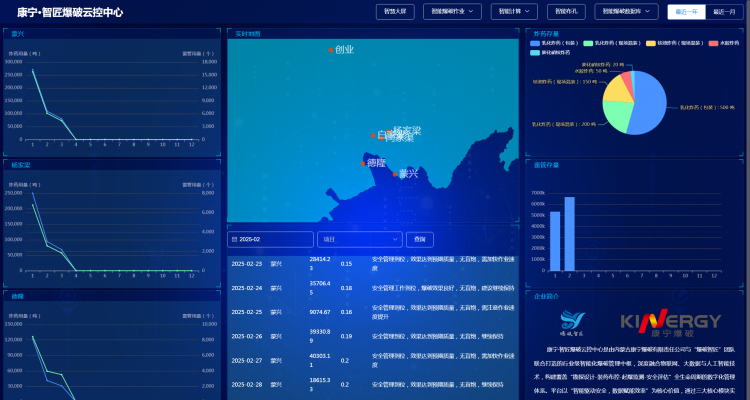This screenshot has height=400, width=750.
Task: Open the 智慧大屏 page button
Action: pos(397,12)
